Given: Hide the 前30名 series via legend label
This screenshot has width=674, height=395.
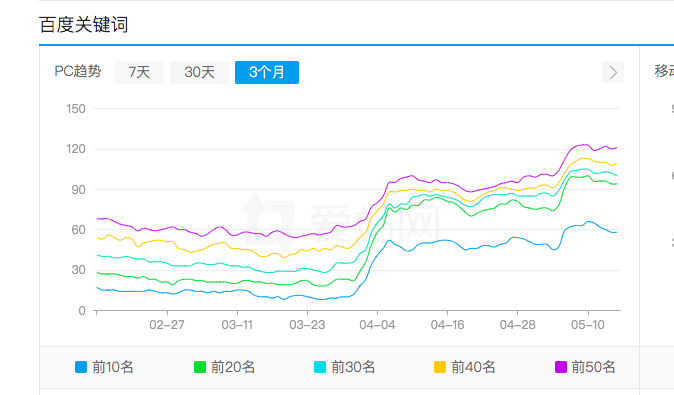Looking at the screenshot, I should (353, 367).
